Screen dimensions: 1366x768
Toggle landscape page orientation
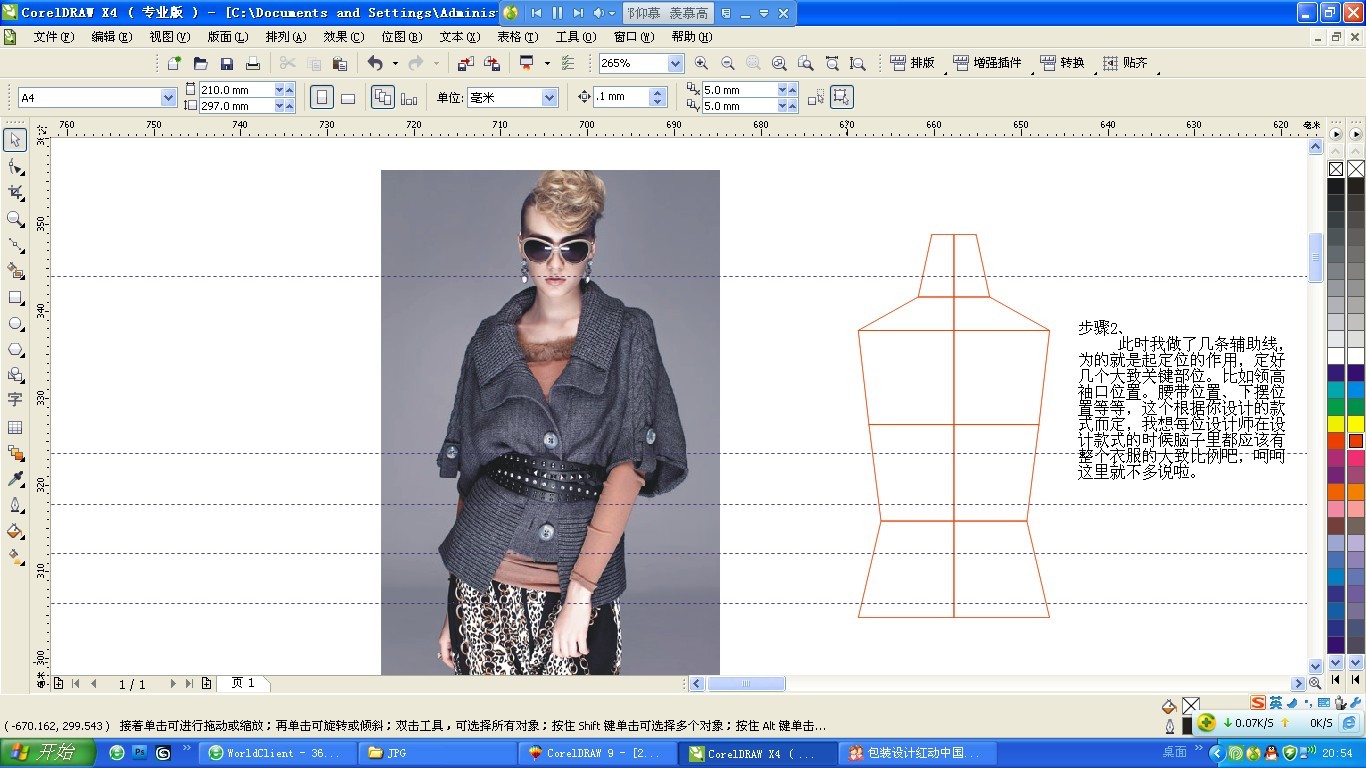[347, 97]
